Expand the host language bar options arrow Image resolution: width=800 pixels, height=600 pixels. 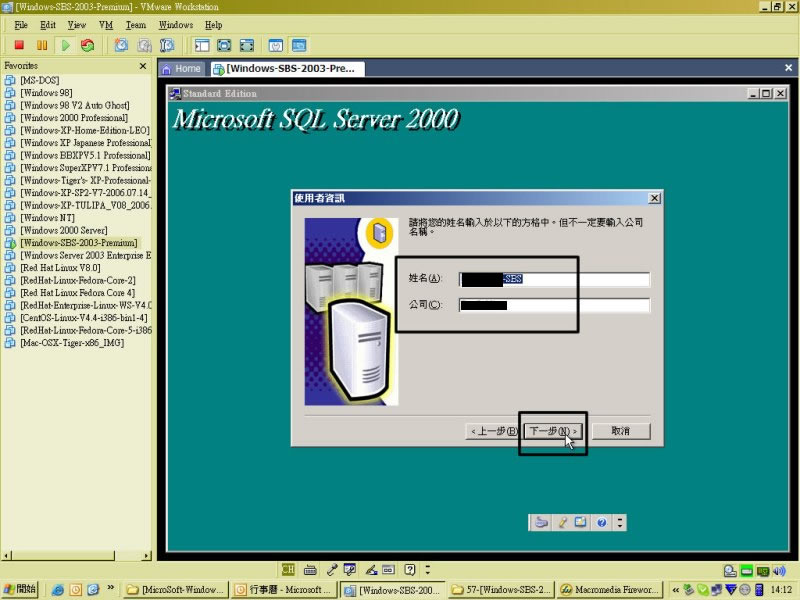pos(428,569)
